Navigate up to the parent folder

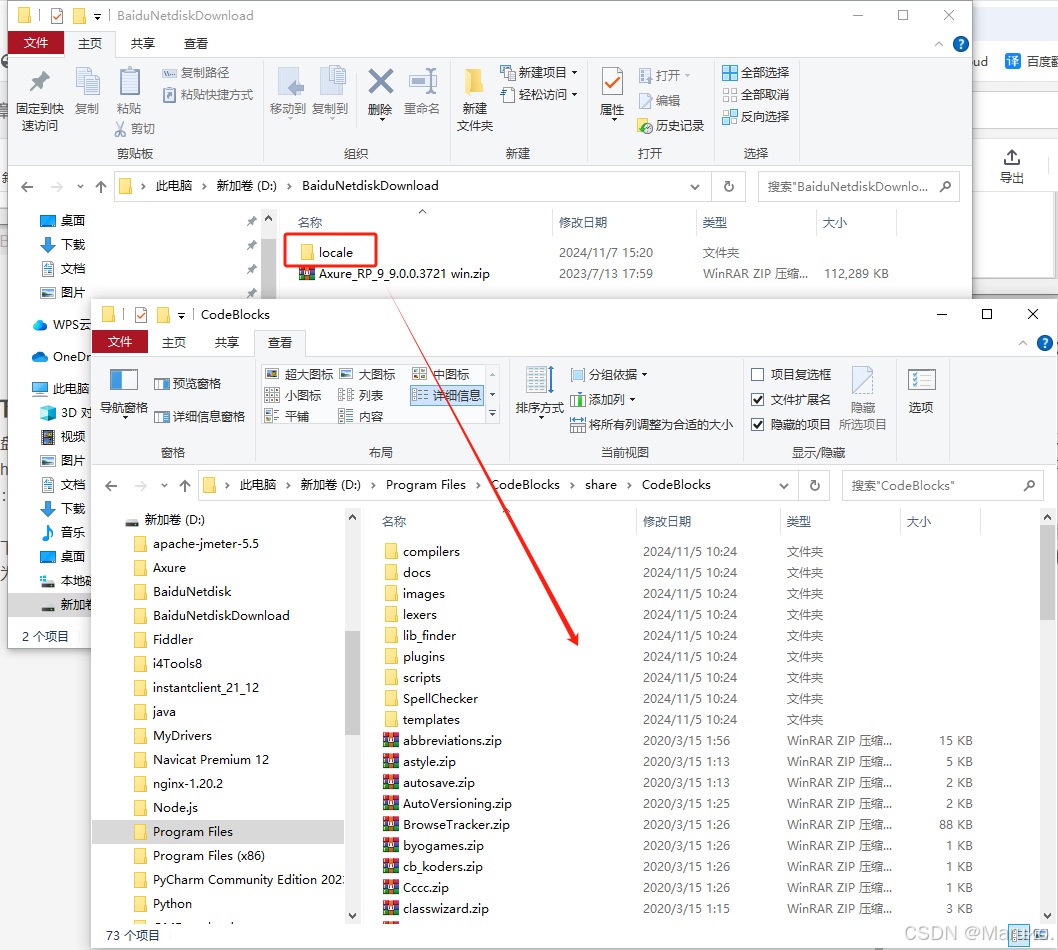[x=186, y=485]
